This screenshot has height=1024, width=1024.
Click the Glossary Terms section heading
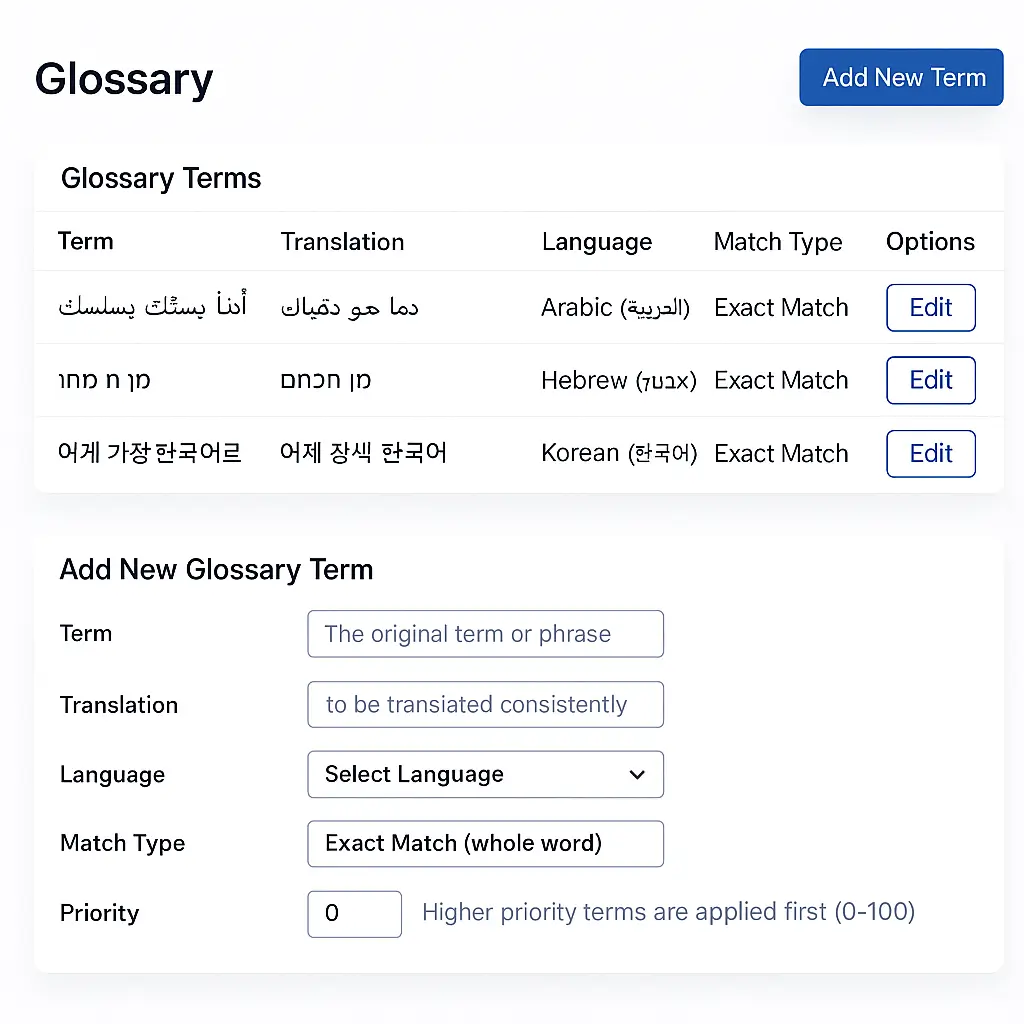[x=161, y=178]
